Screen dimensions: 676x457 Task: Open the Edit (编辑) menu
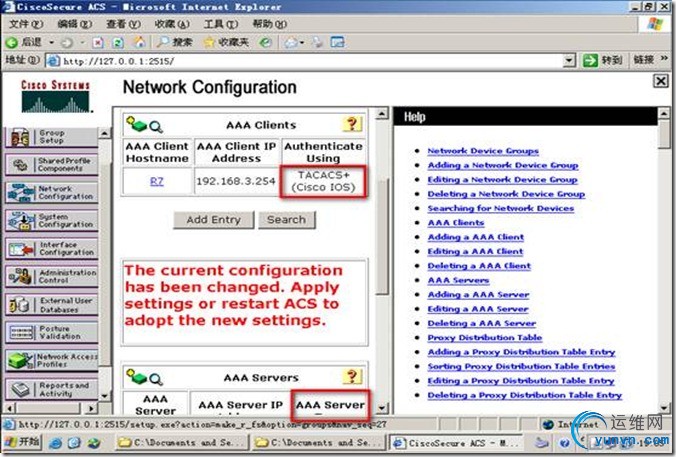(x=75, y=24)
